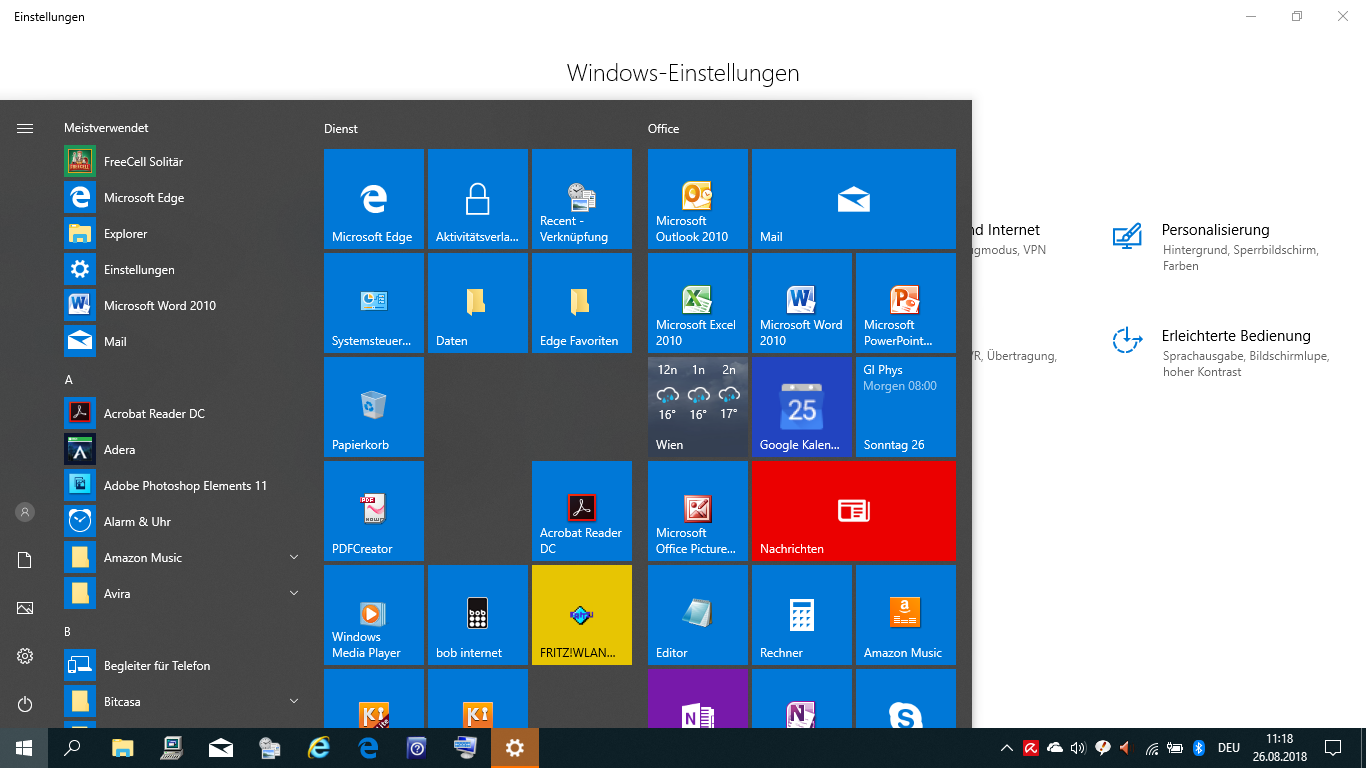1366x768 pixels.
Task: Open the Amazon Music tile
Action: click(906, 615)
